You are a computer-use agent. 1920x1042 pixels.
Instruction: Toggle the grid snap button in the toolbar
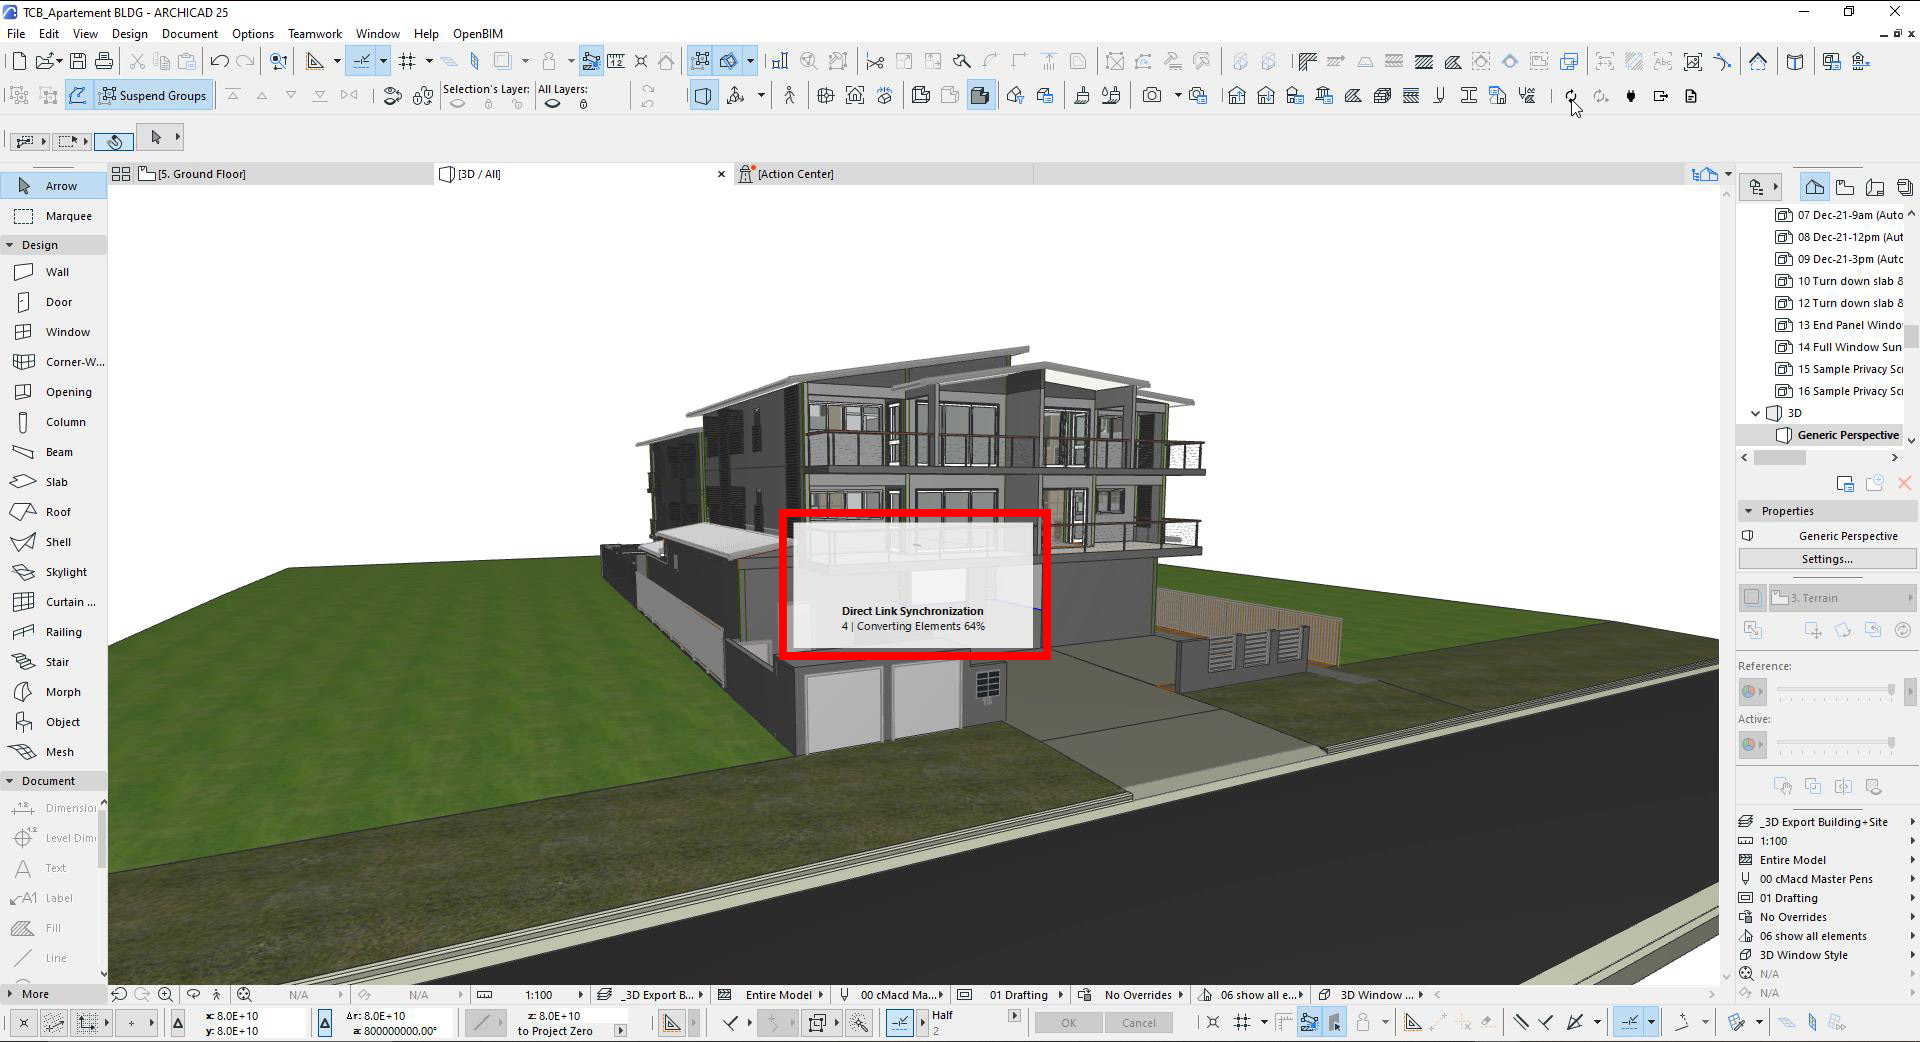[407, 61]
